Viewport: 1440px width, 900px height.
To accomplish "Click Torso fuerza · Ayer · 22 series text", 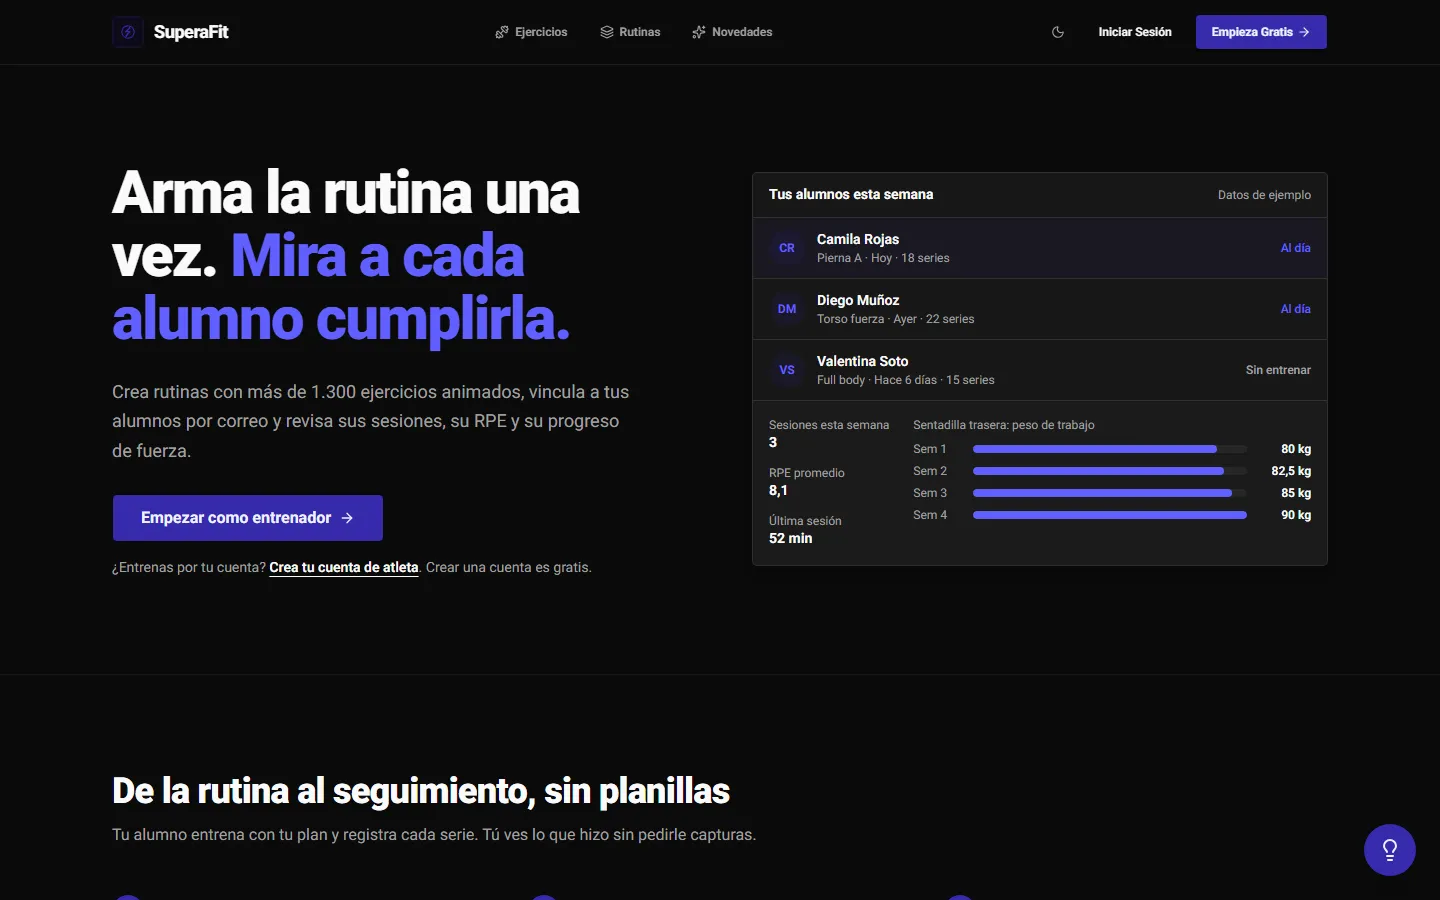I will click(895, 319).
